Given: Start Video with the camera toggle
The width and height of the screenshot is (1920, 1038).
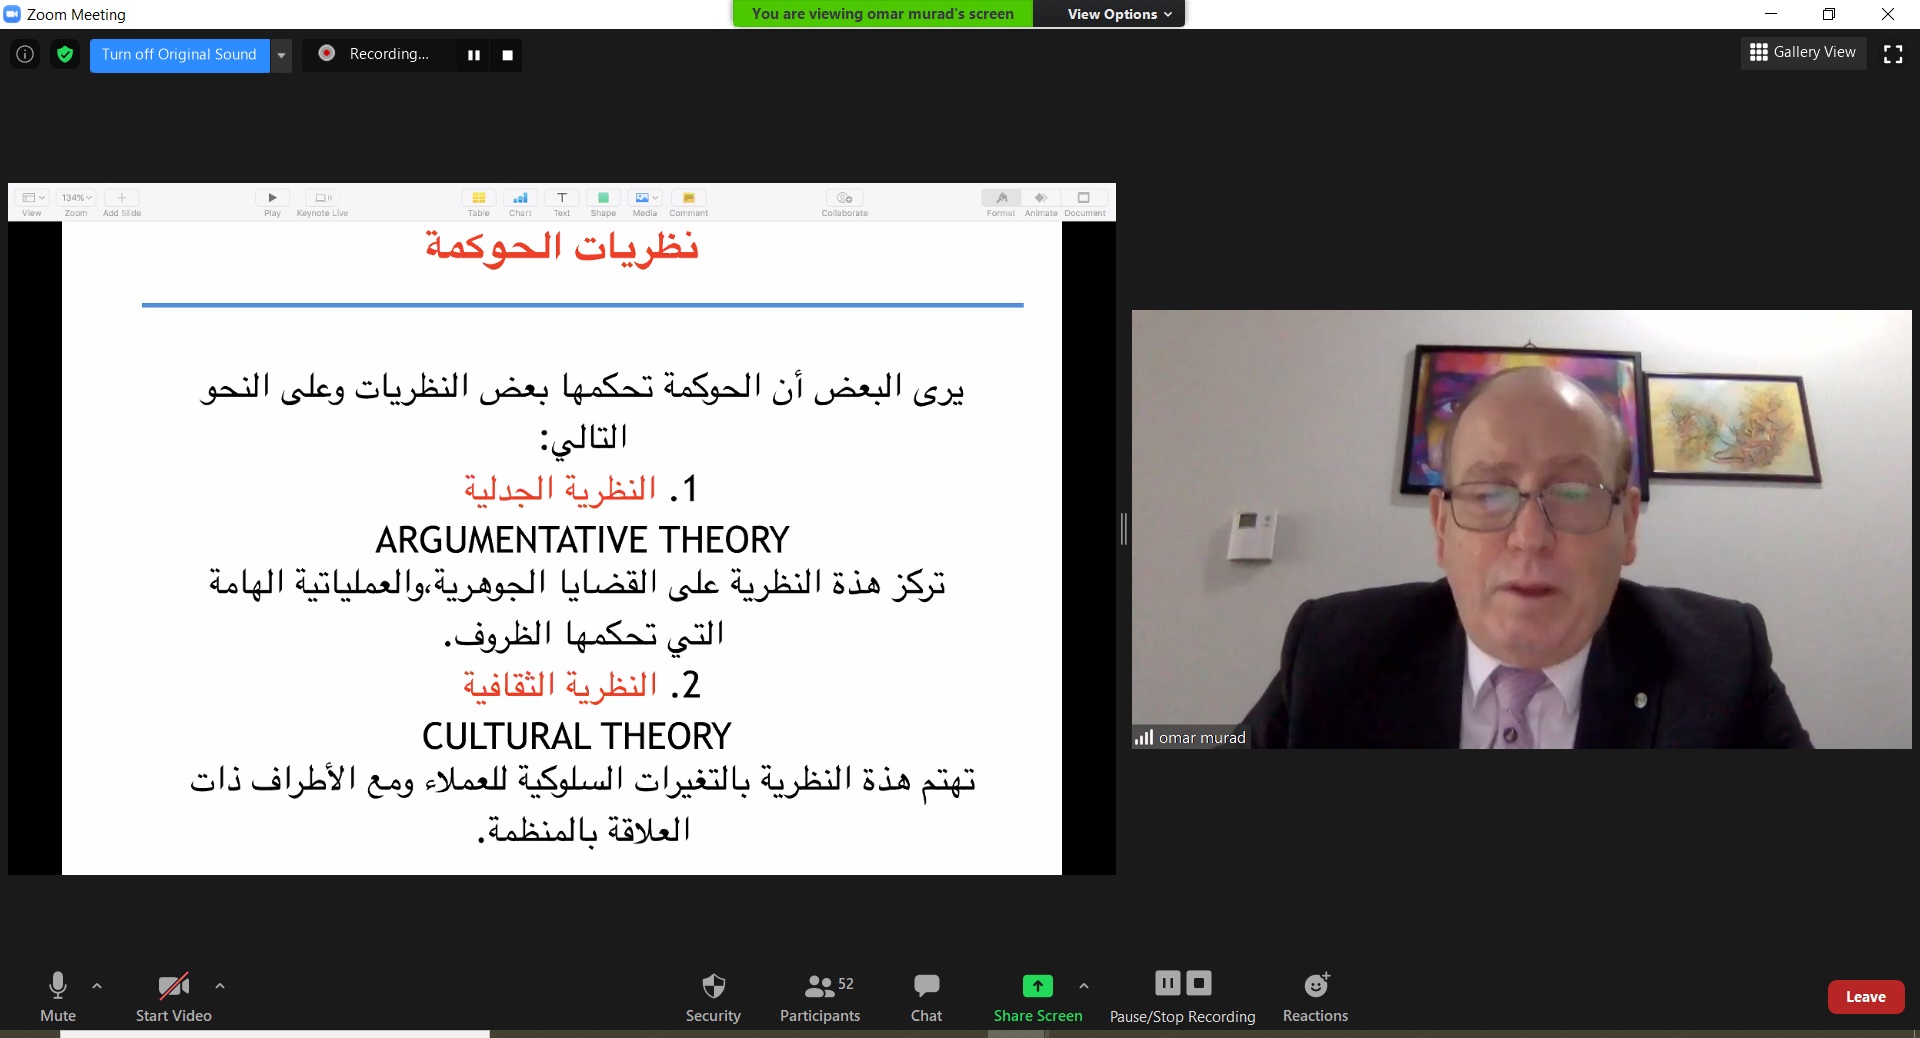Looking at the screenshot, I should 173,997.
